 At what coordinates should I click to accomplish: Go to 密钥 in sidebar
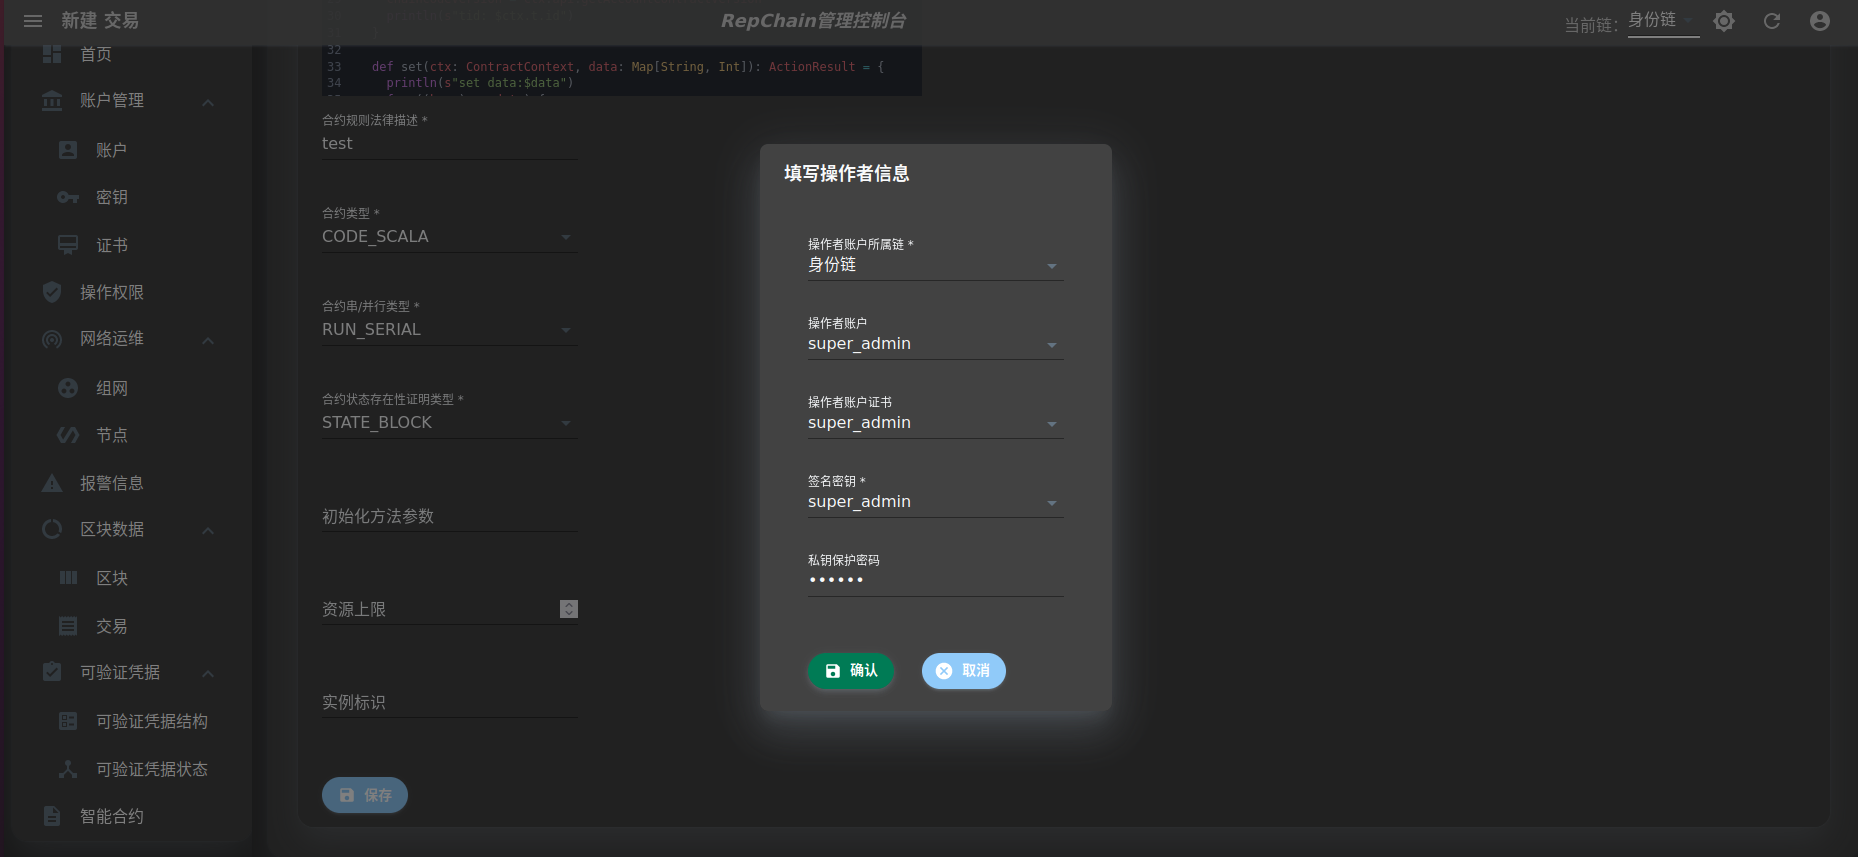tap(111, 197)
